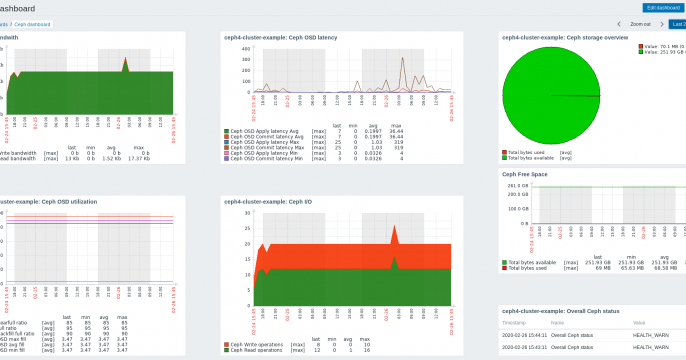The width and height of the screenshot is (686, 360).
Task: Click the Ceph I/O widget title
Action: (x=268, y=202)
